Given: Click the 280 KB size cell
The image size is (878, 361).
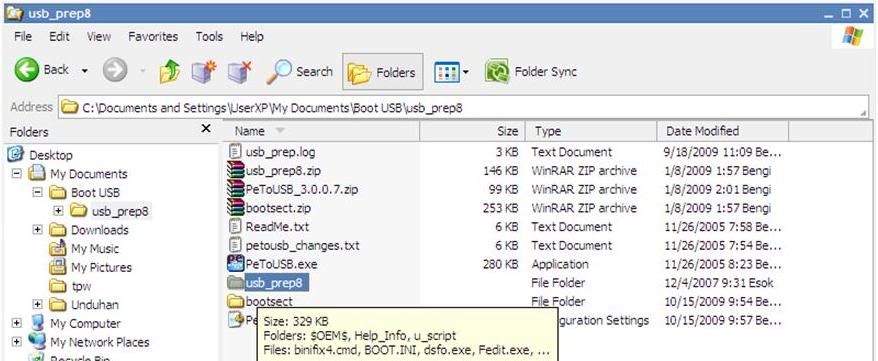Looking at the screenshot, I should 501,264.
